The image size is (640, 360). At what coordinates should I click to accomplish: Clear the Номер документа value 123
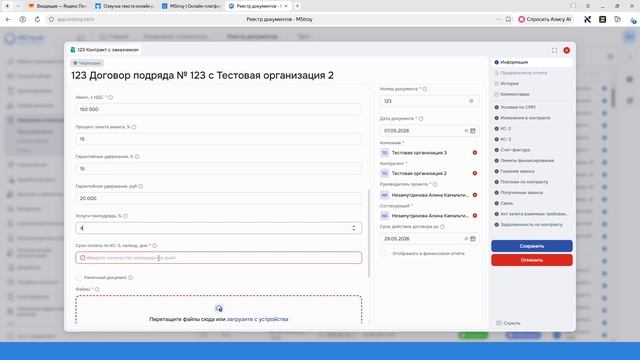coord(471,101)
